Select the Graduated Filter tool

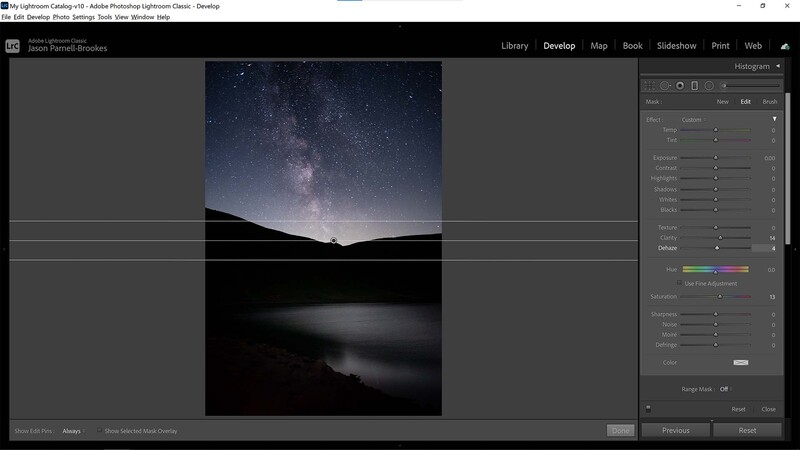click(x=694, y=86)
